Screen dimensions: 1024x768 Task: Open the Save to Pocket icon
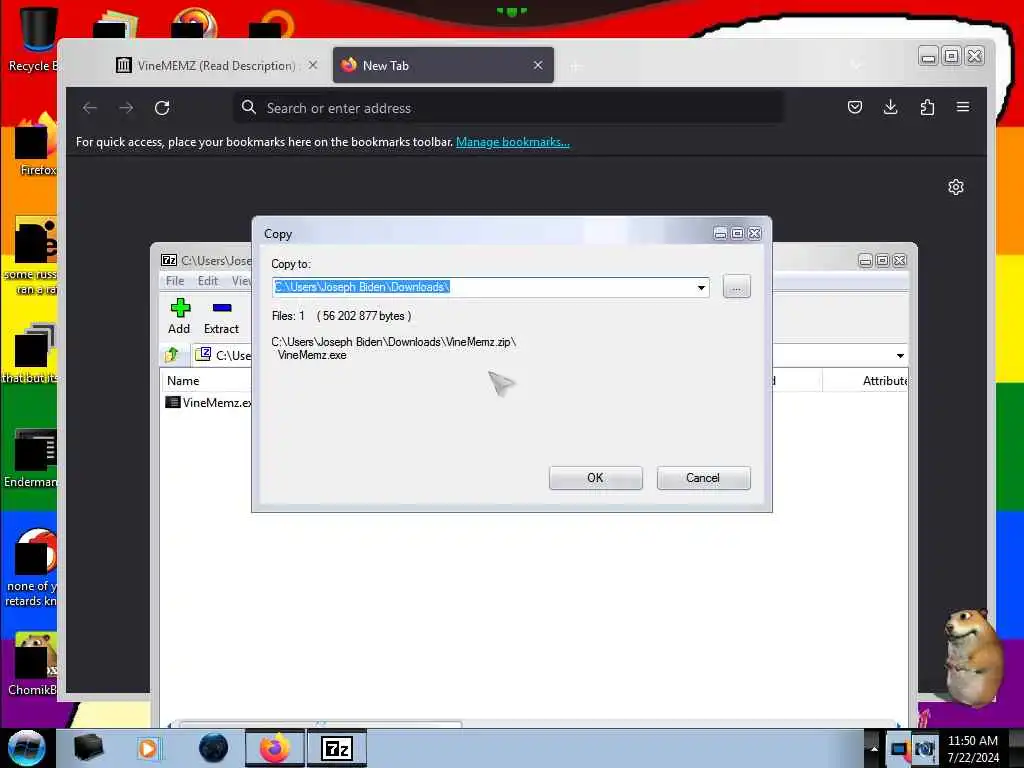pos(855,107)
